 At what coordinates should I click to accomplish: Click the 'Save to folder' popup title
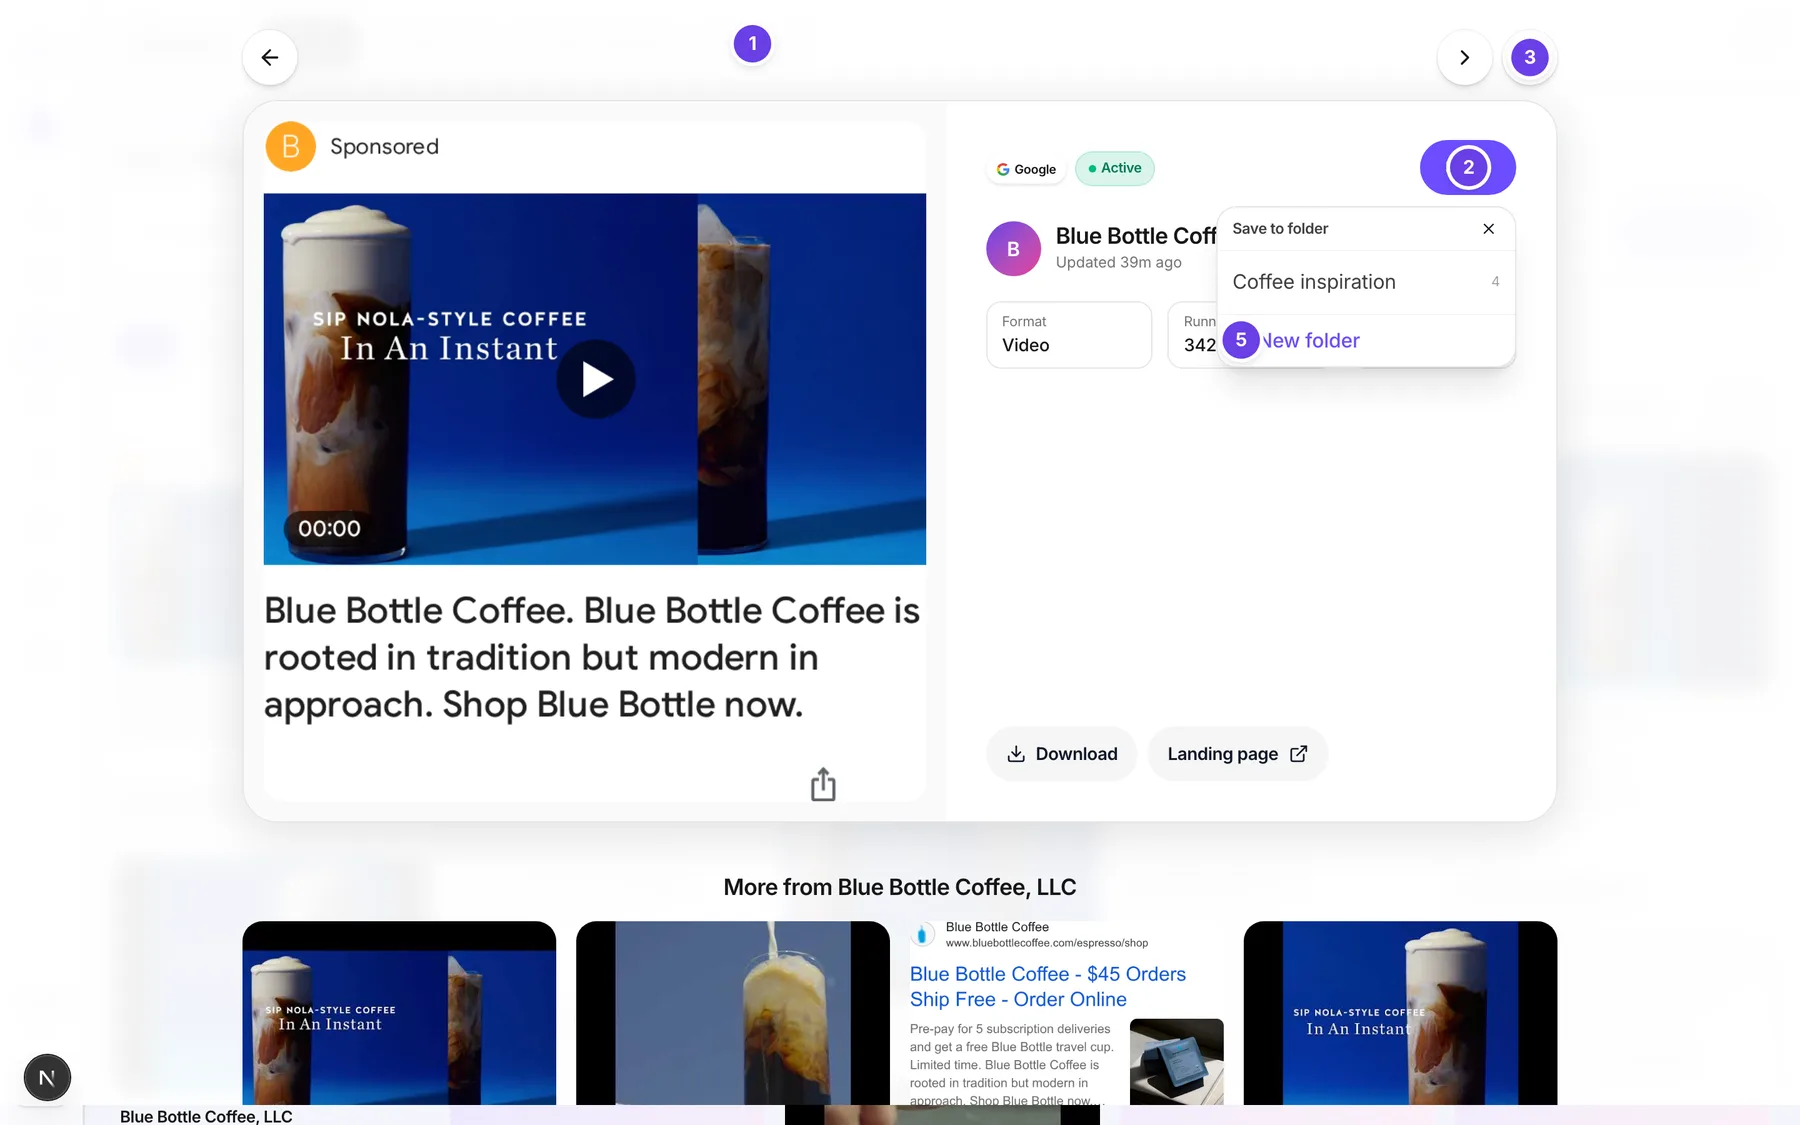tap(1280, 229)
